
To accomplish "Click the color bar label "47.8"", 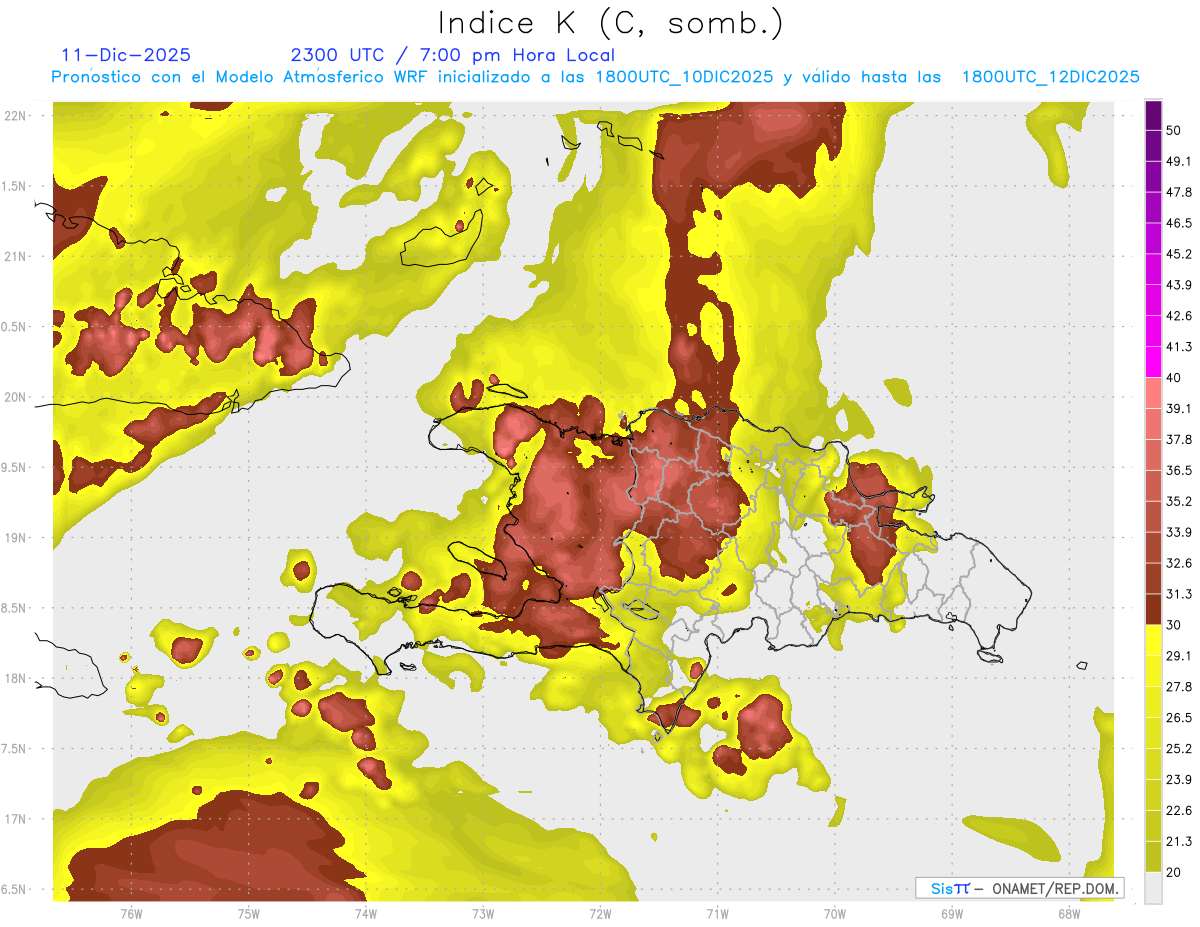I will coord(1179,192).
